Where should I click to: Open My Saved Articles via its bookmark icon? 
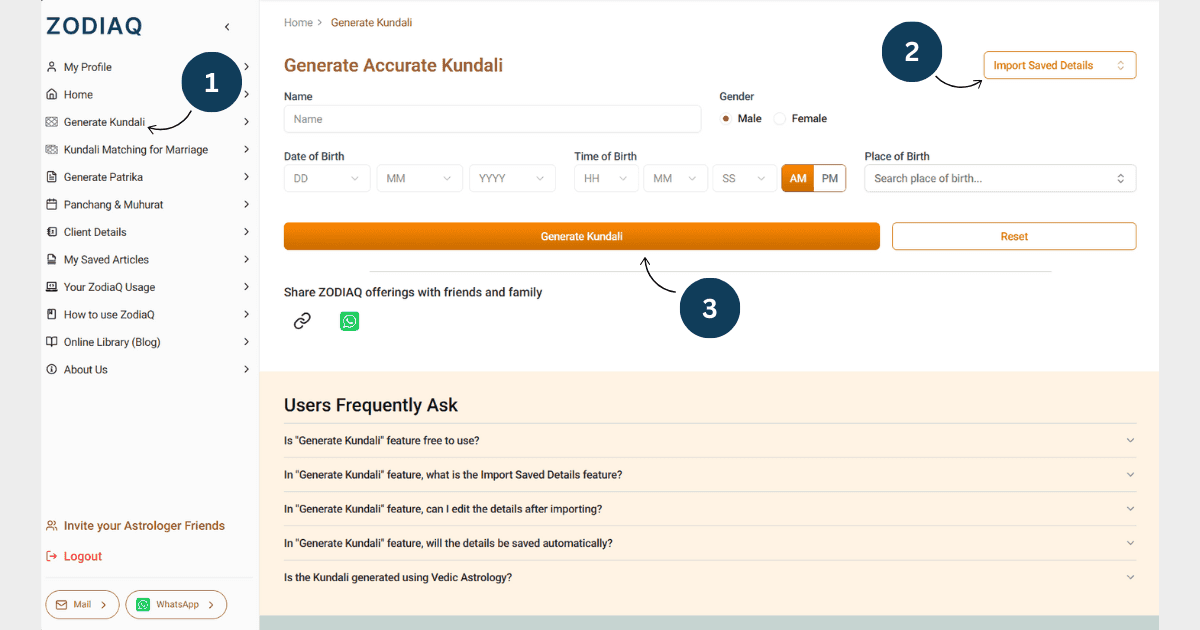coord(51,259)
